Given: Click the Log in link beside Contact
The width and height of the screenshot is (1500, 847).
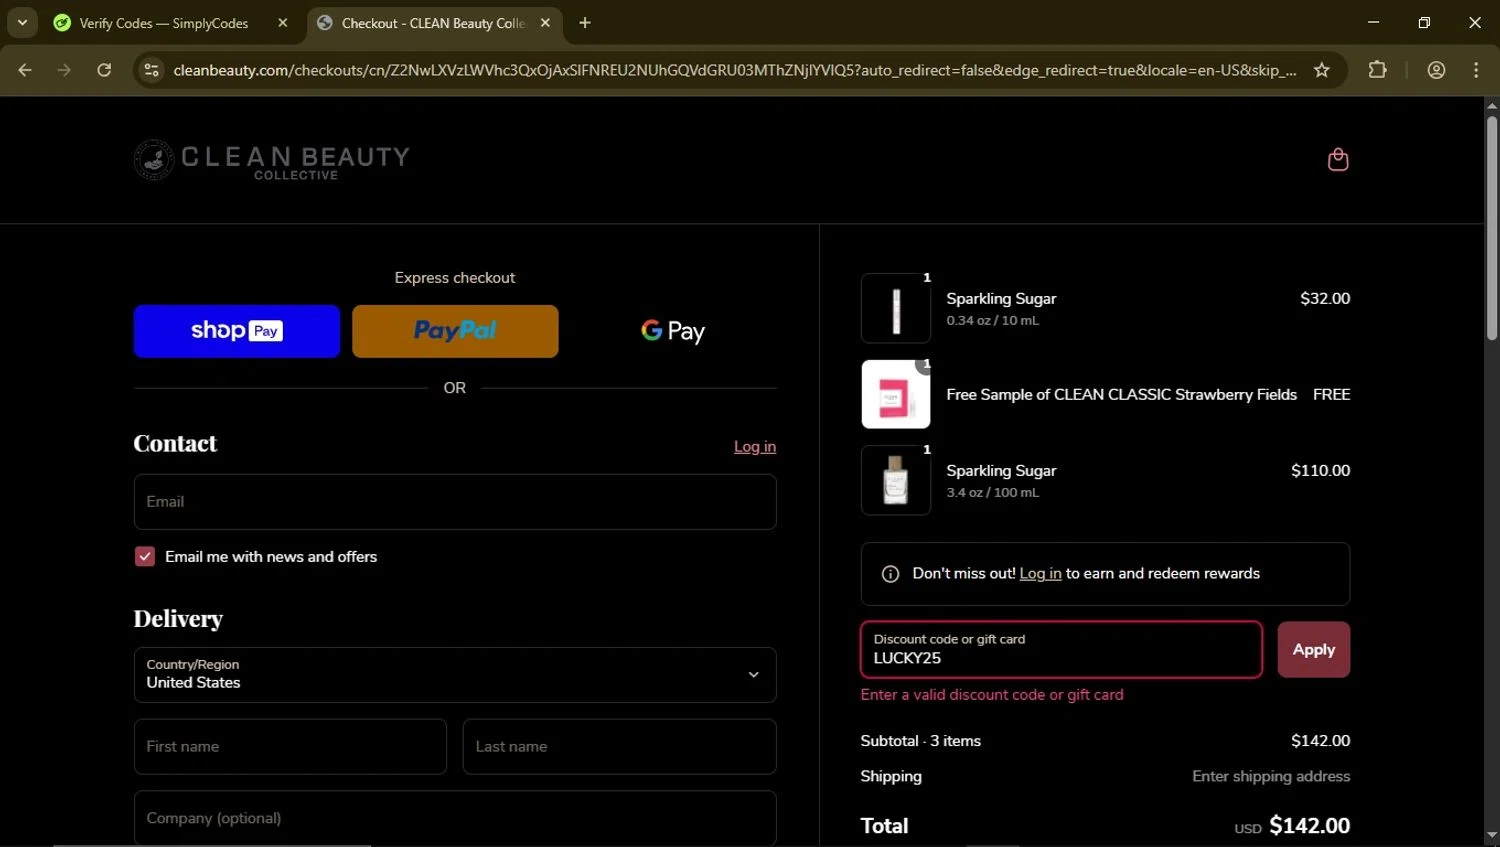Looking at the screenshot, I should click(x=755, y=447).
